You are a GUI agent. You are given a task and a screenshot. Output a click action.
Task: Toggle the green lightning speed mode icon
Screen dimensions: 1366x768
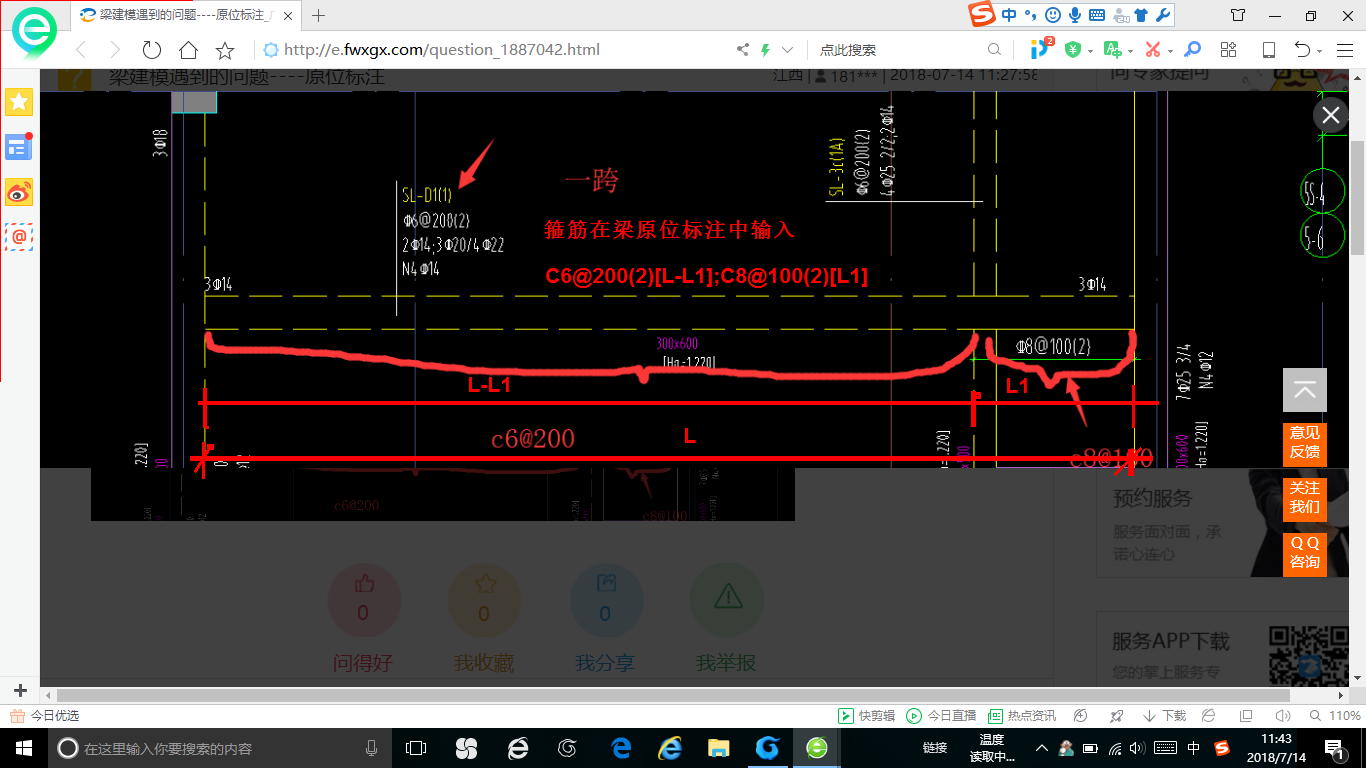tap(765, 50)
